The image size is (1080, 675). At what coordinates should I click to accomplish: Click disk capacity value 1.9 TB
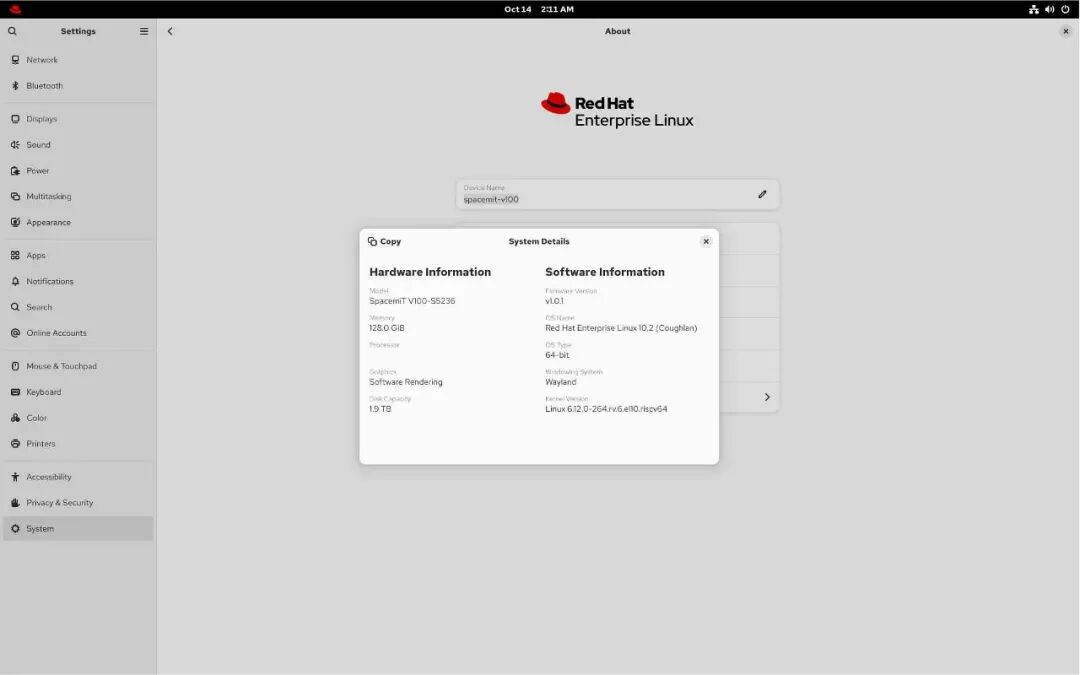pos(380,408)
